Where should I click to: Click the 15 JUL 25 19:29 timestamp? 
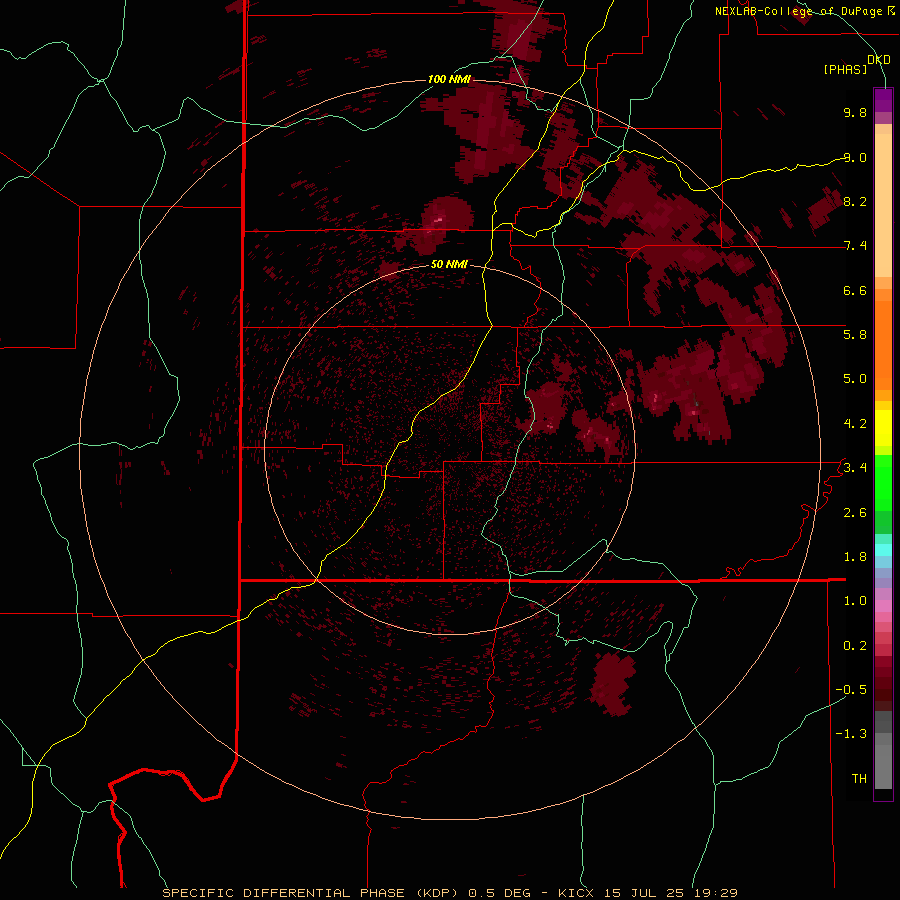670,893
